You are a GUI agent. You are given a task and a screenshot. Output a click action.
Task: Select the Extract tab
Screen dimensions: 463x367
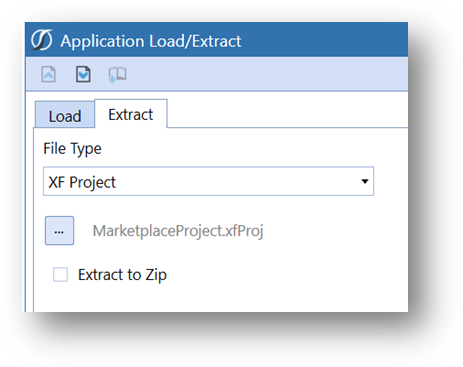[x=131, y=114]
